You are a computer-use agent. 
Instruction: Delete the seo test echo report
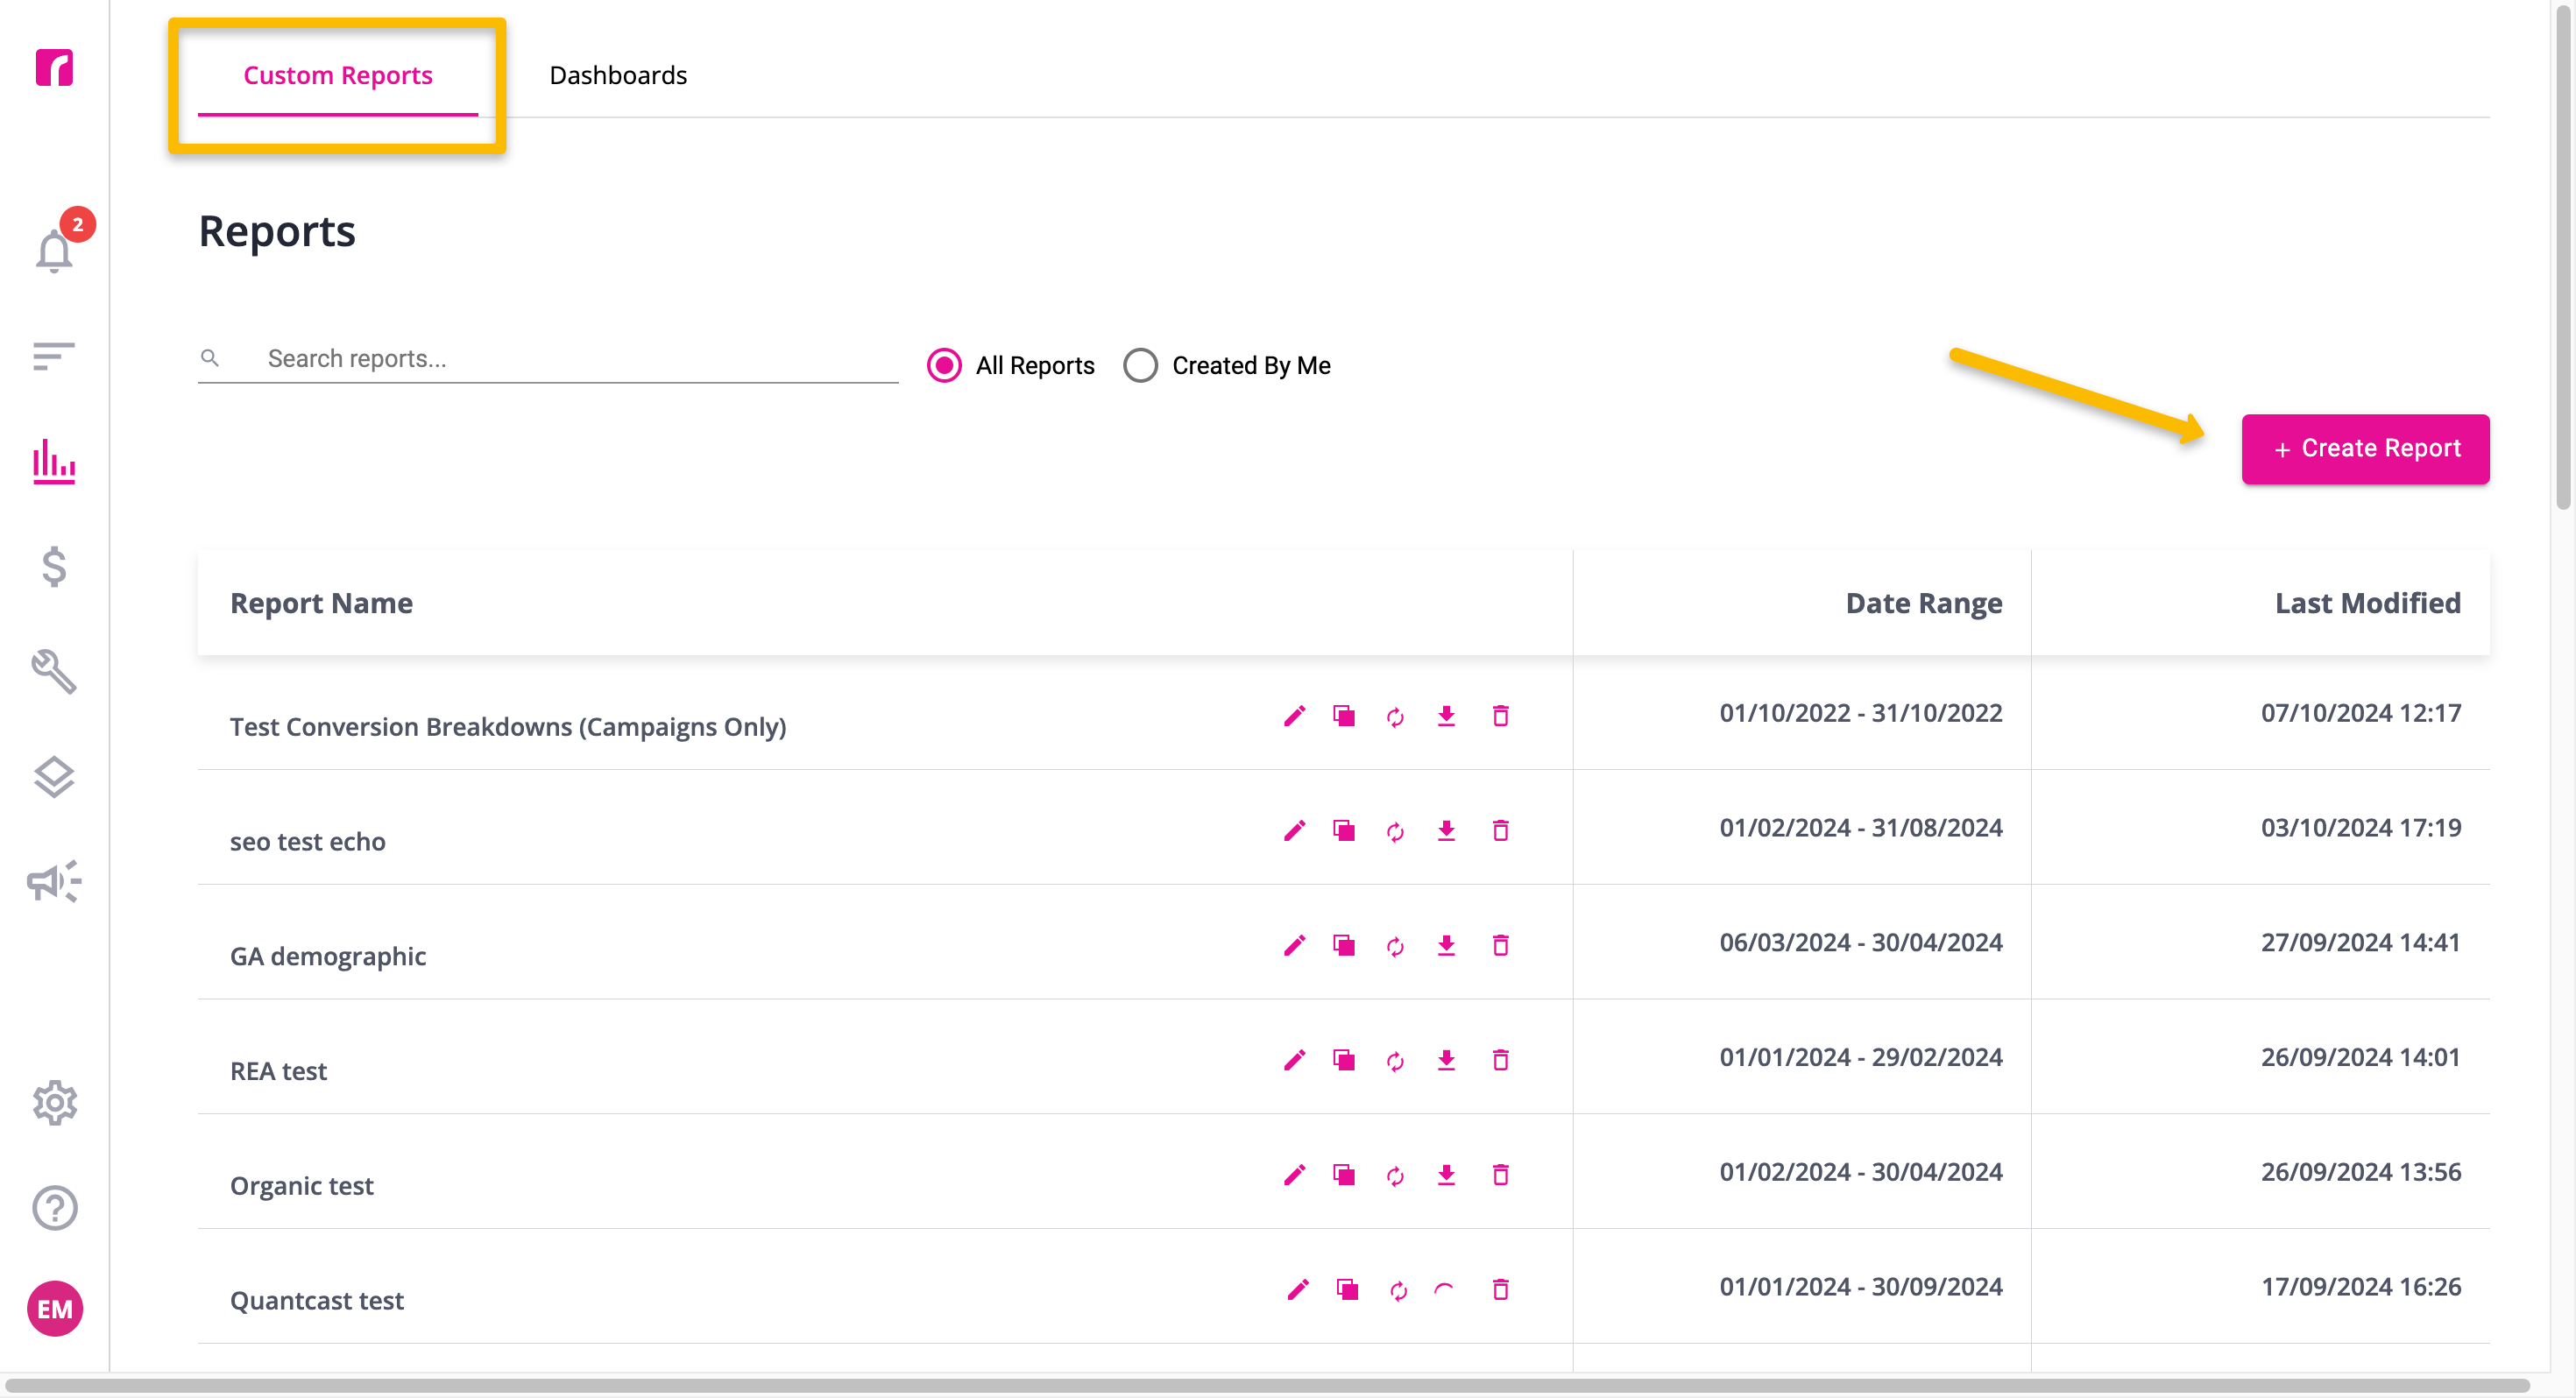pyautogui.click(x=1500, y=831)
